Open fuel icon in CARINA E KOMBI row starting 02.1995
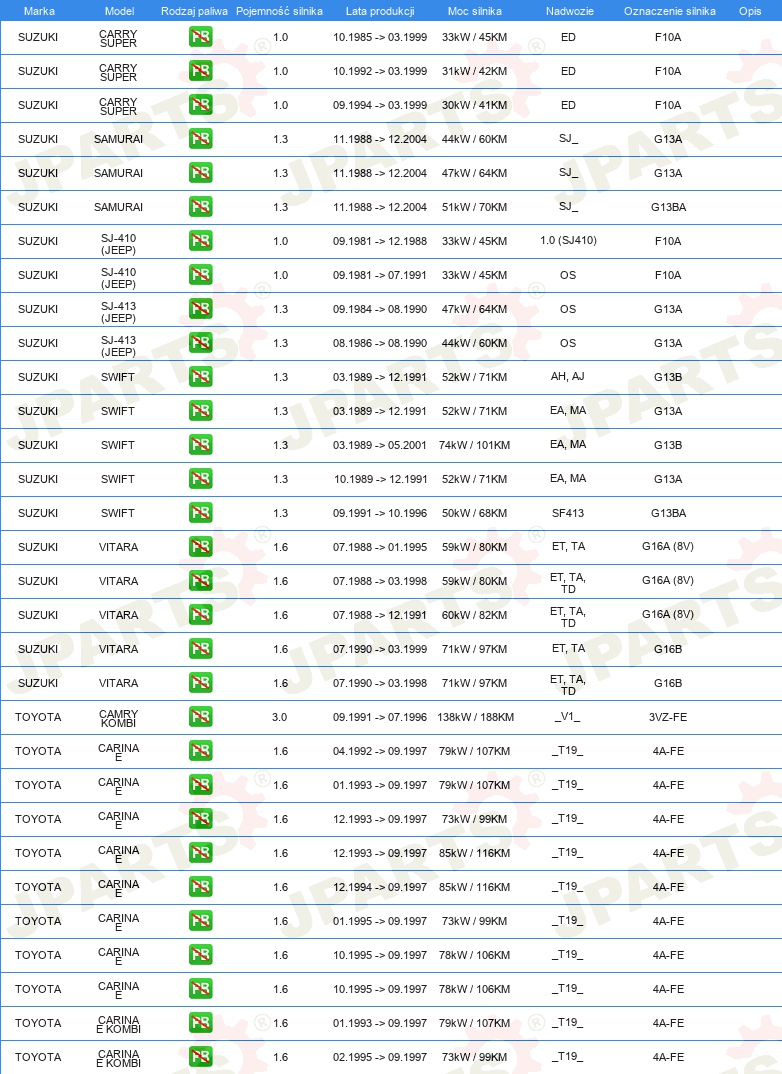The width and height of the screenshot is (782, 1074). tap(201, 1057)
